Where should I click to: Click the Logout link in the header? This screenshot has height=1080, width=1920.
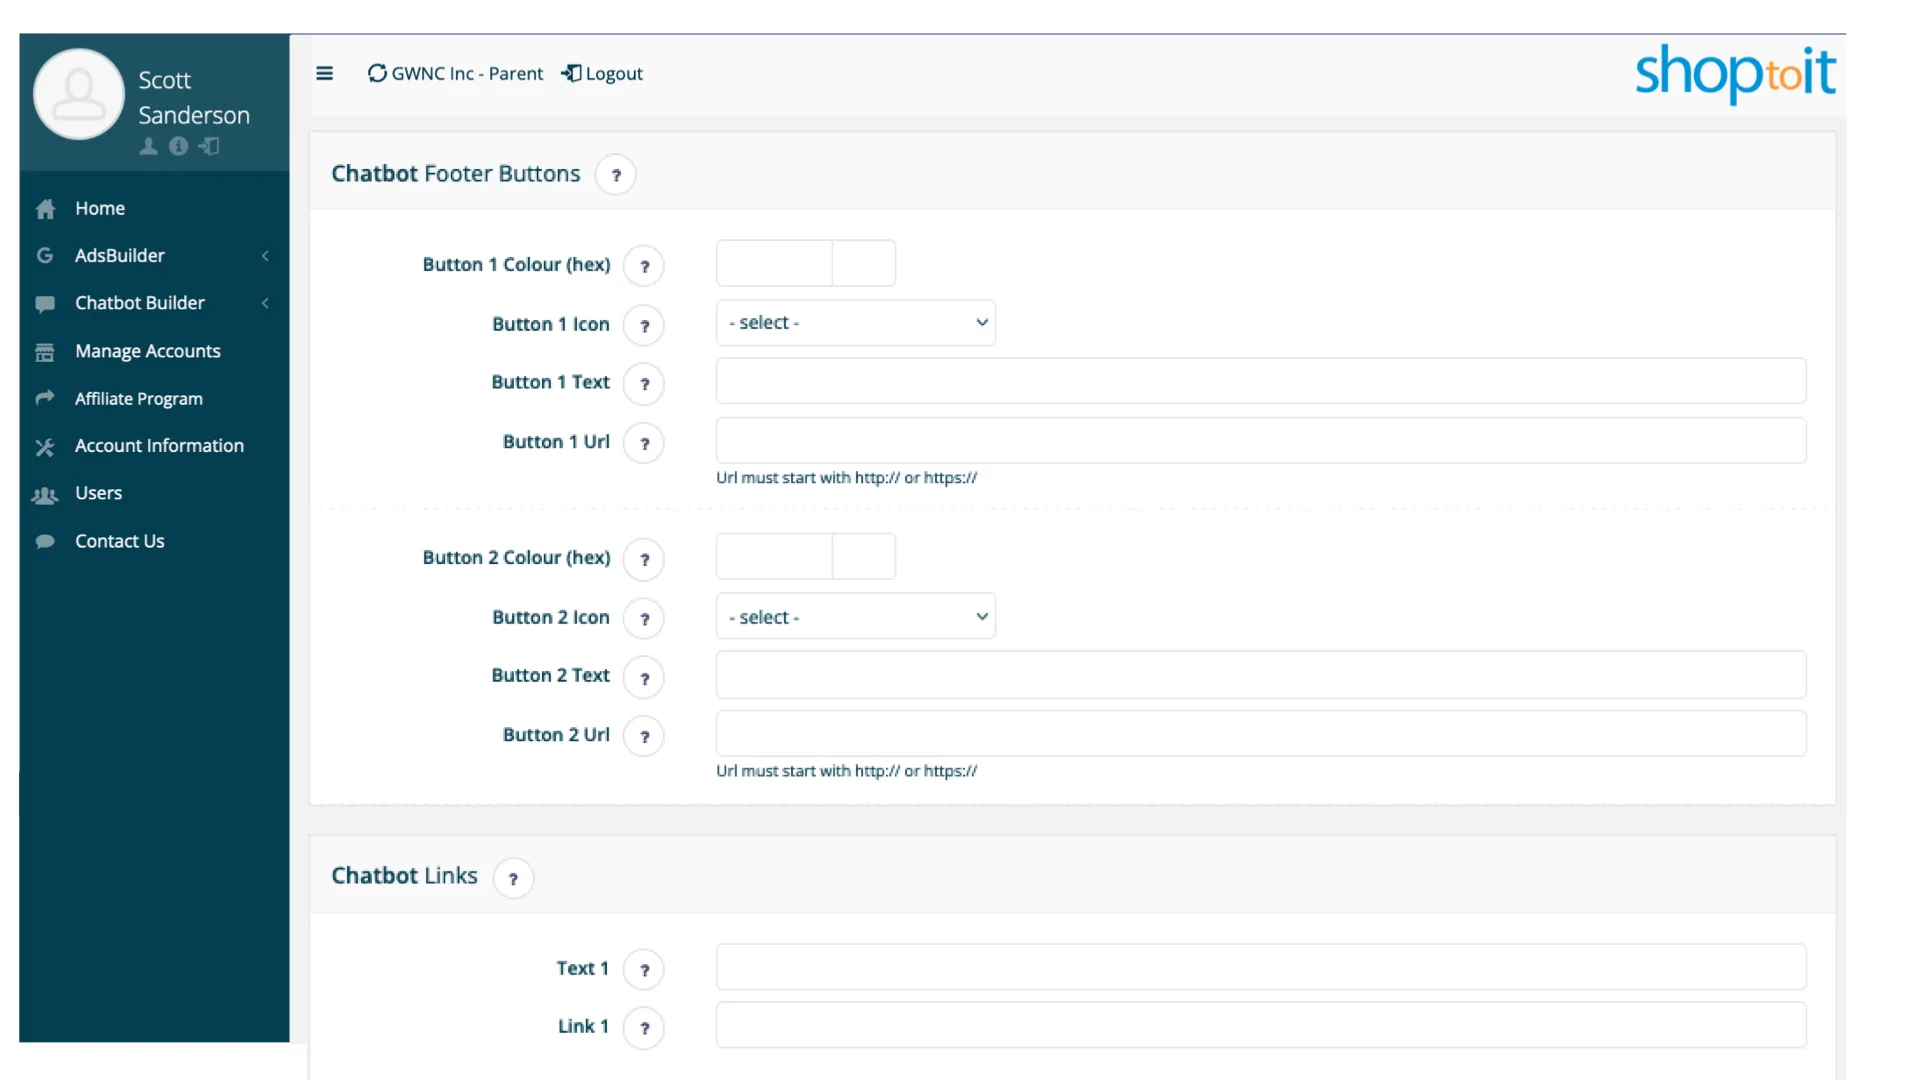point(613,73)
